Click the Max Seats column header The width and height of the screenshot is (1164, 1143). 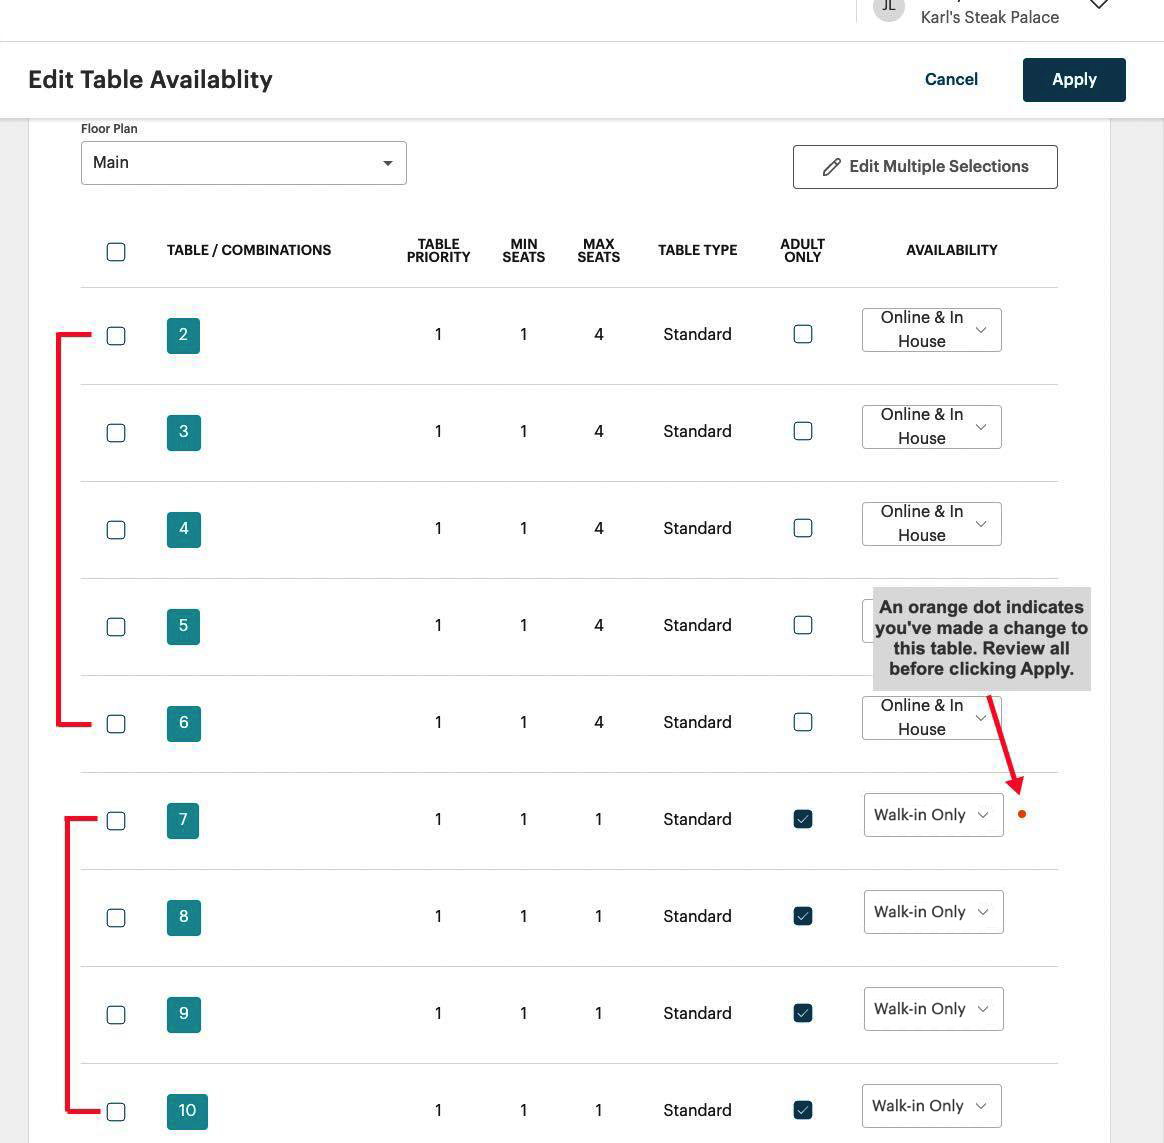(598, 251)
